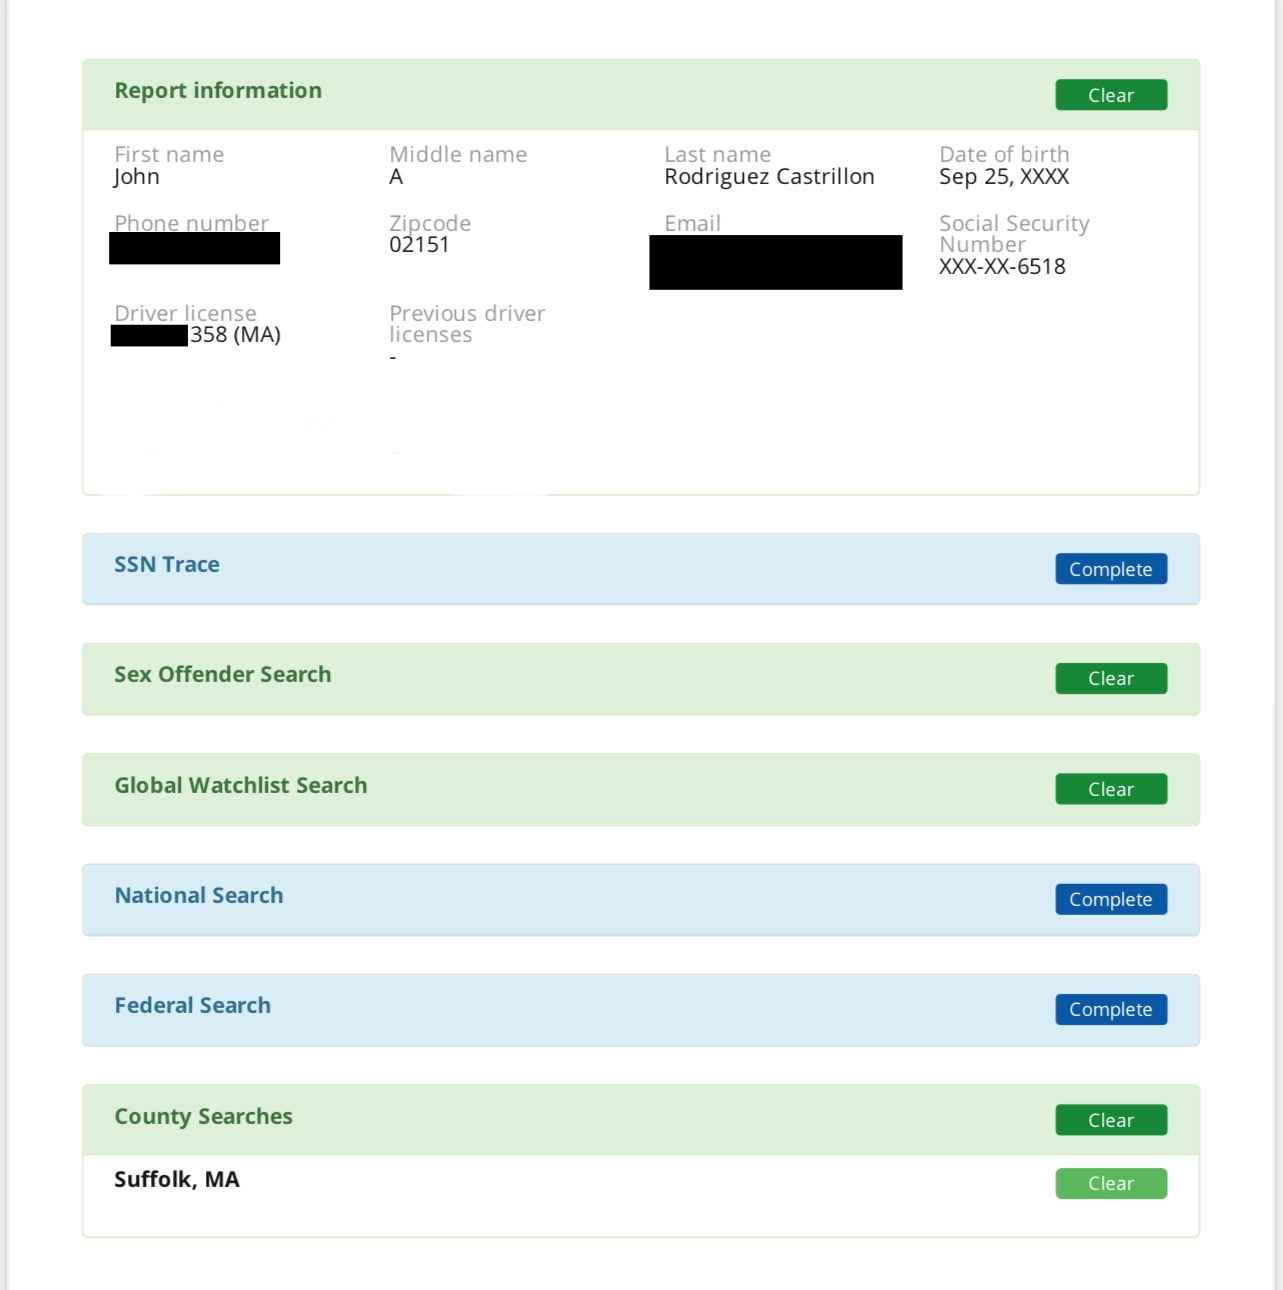Click the Social Security Number value ending 6518
Image resolution: width=1283 pixels, height=1290 pixels.
pyautogui.click(x=1002, y=267)
